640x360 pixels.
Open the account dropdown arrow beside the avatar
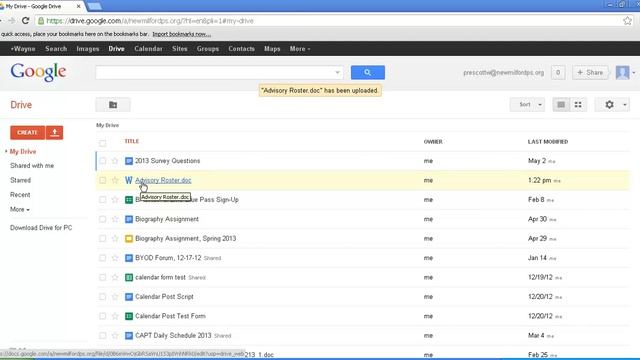point(633,73)
